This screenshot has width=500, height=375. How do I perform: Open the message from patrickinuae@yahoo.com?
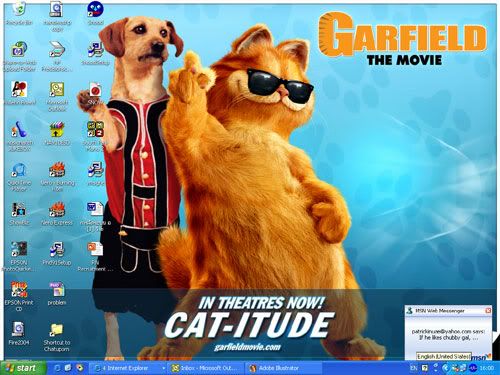click(448, 335)
